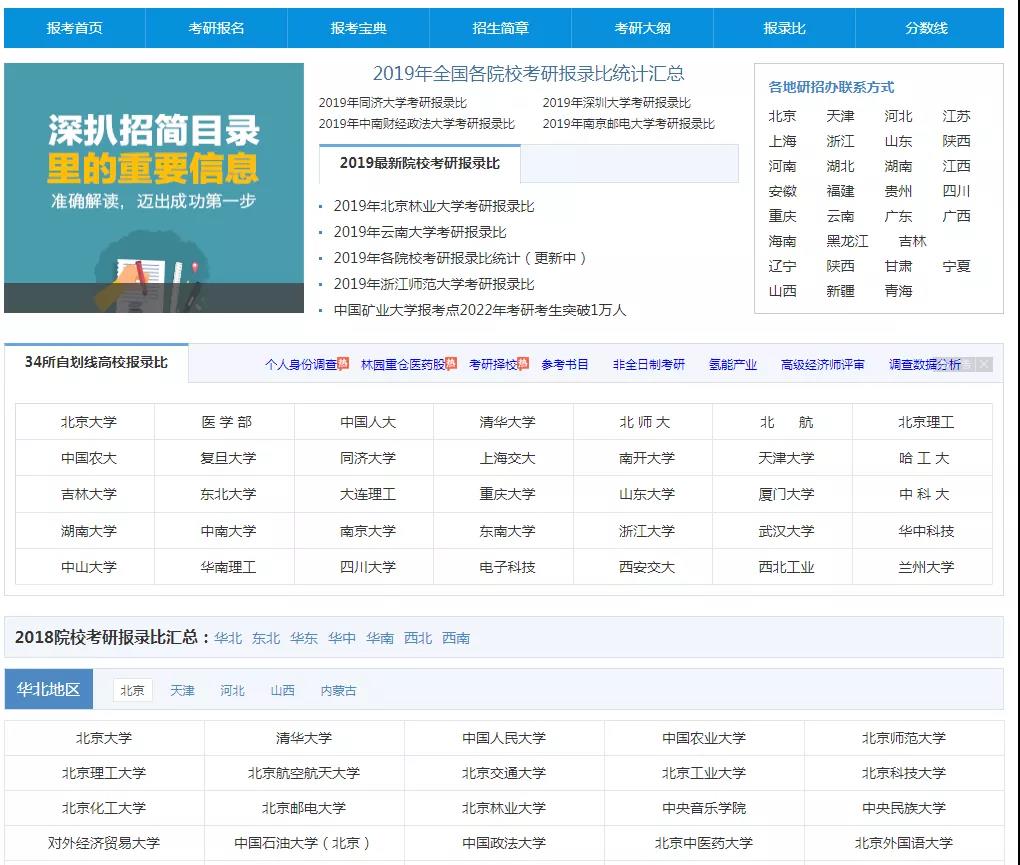The image size is (1020, 865).
Task: Open the 报考首页 navigation item
Action: pos(74,28)
